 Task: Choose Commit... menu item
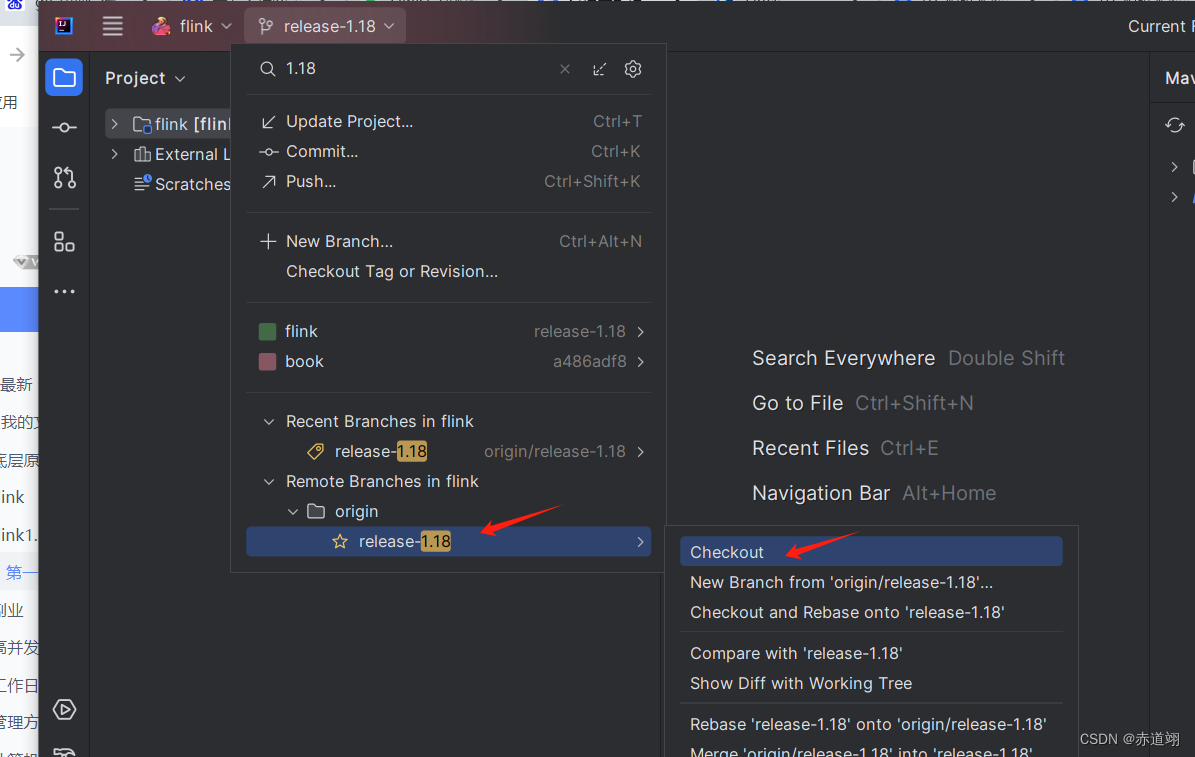click(450, 152)
